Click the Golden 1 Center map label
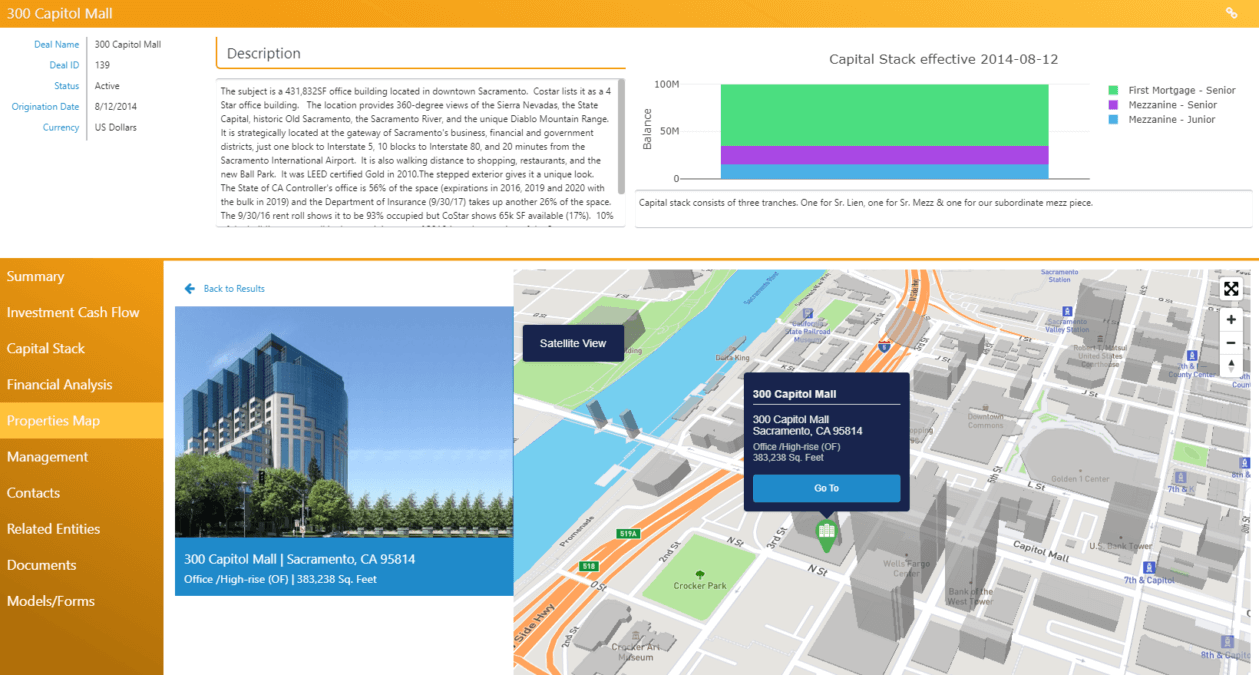1259x675 pixels. pos(1081,479)
